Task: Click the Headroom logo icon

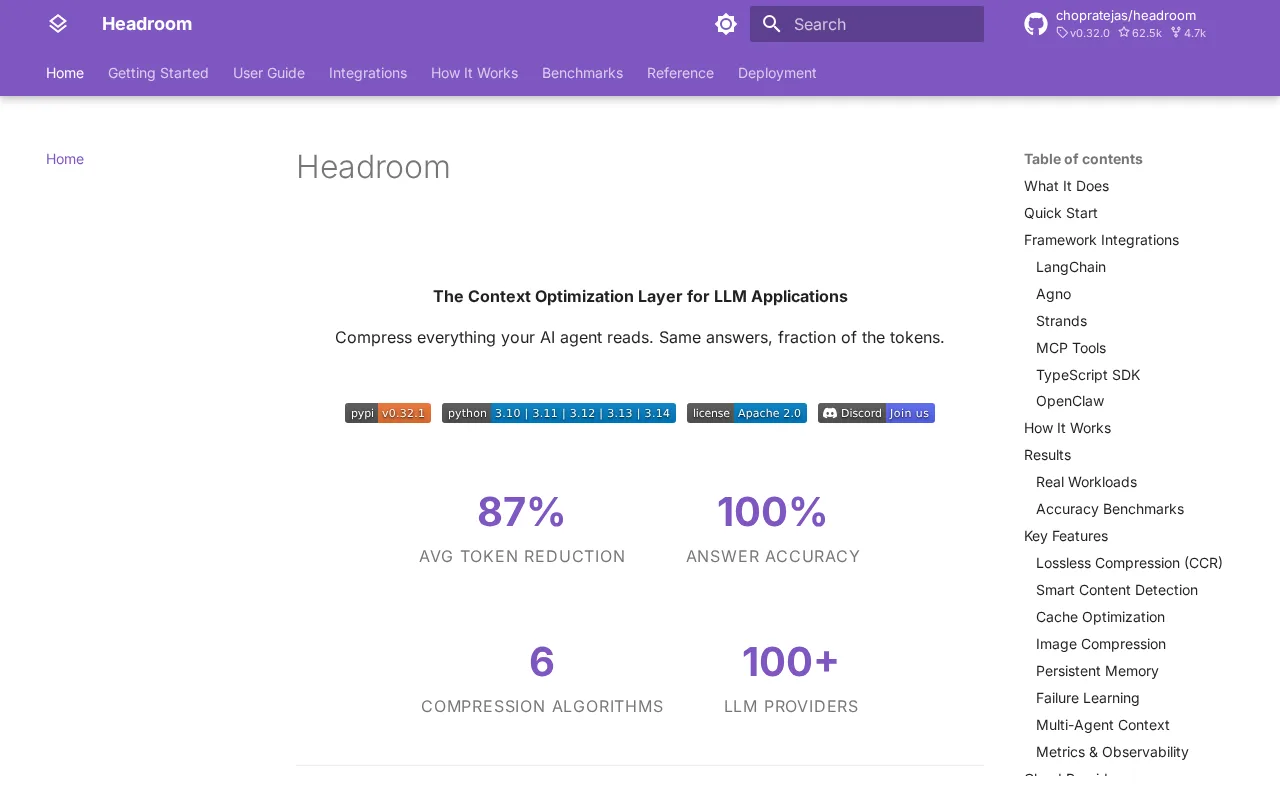Action: (58, 24)
